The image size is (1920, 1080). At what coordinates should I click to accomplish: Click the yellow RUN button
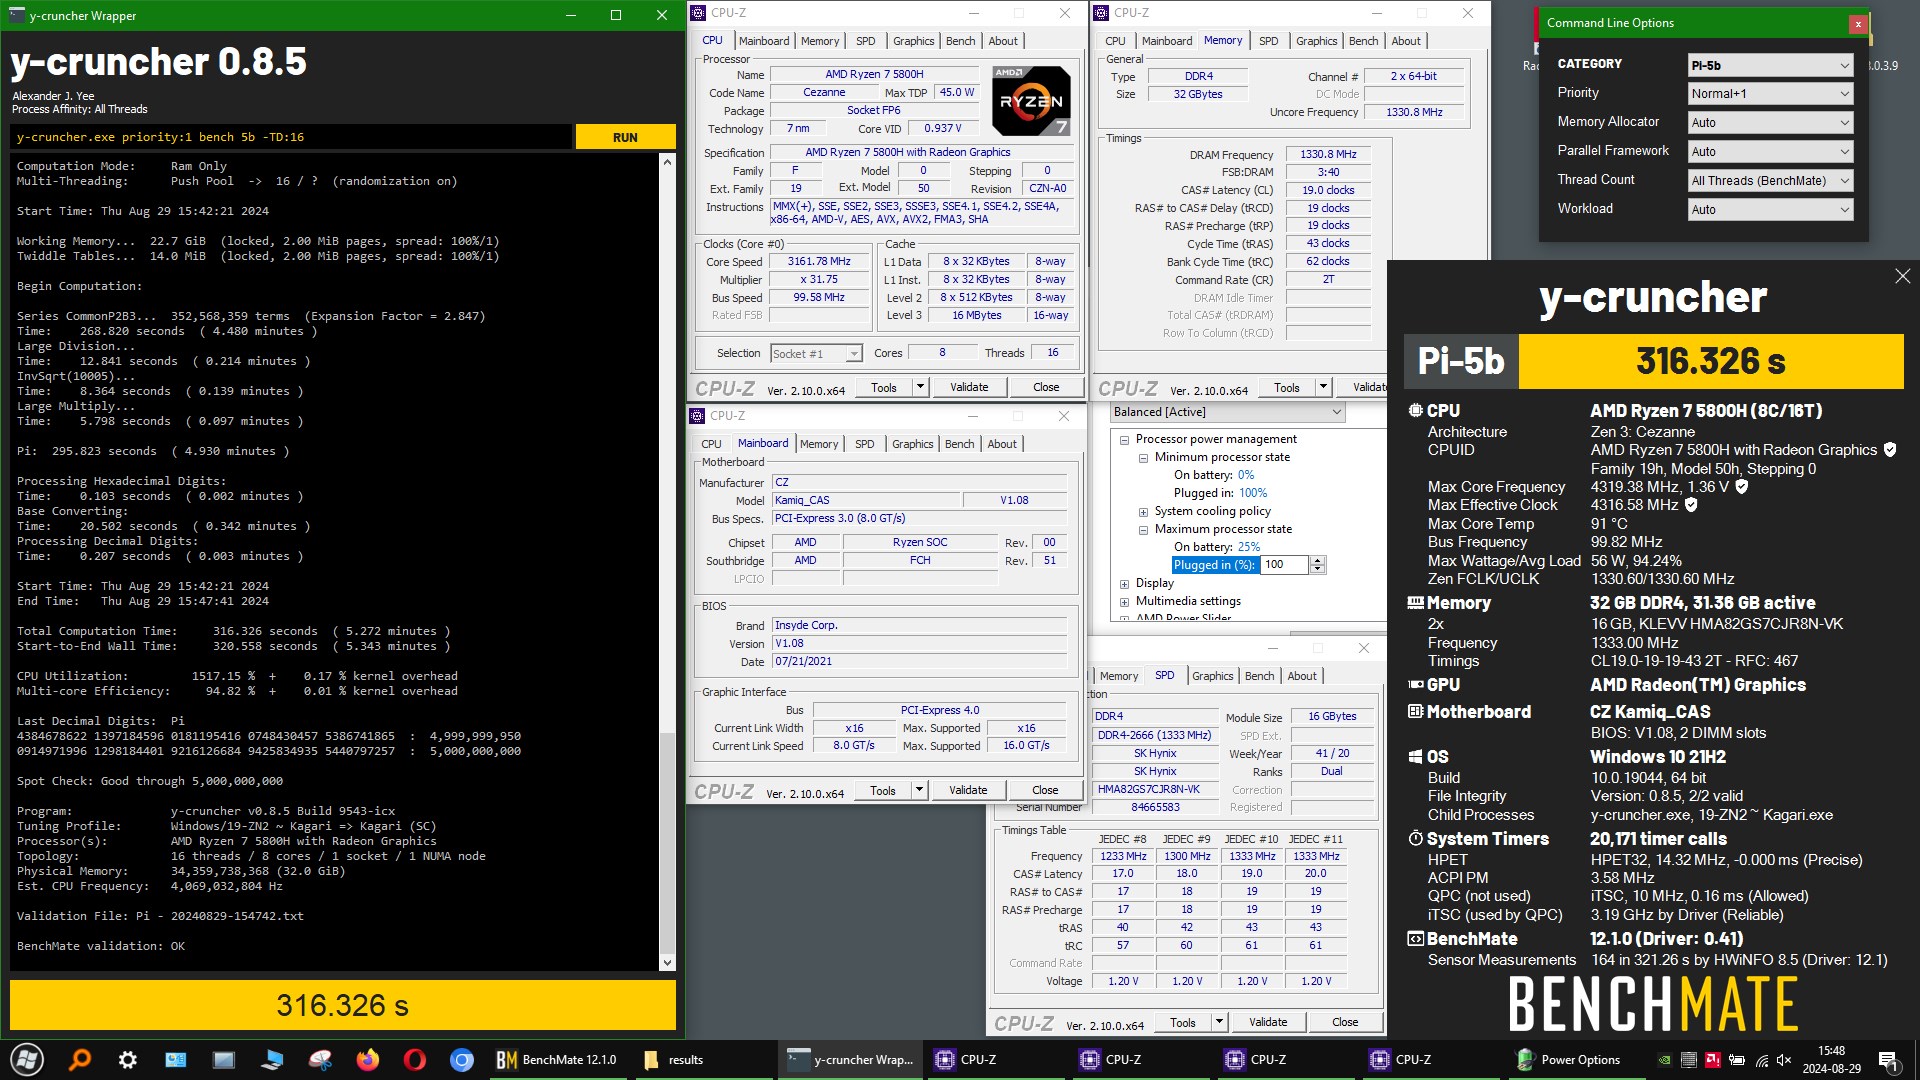[x=625, y=137]
